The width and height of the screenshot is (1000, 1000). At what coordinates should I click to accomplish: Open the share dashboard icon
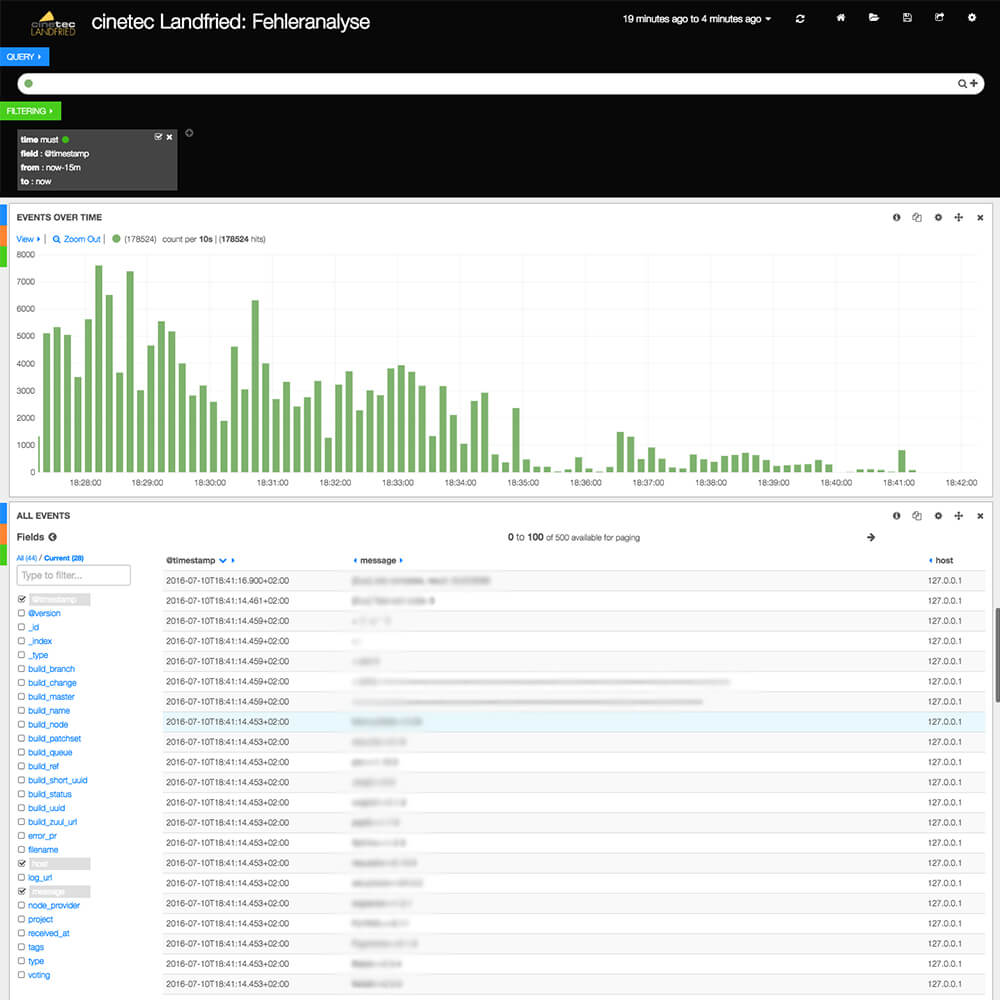click(x=939, y=18)
